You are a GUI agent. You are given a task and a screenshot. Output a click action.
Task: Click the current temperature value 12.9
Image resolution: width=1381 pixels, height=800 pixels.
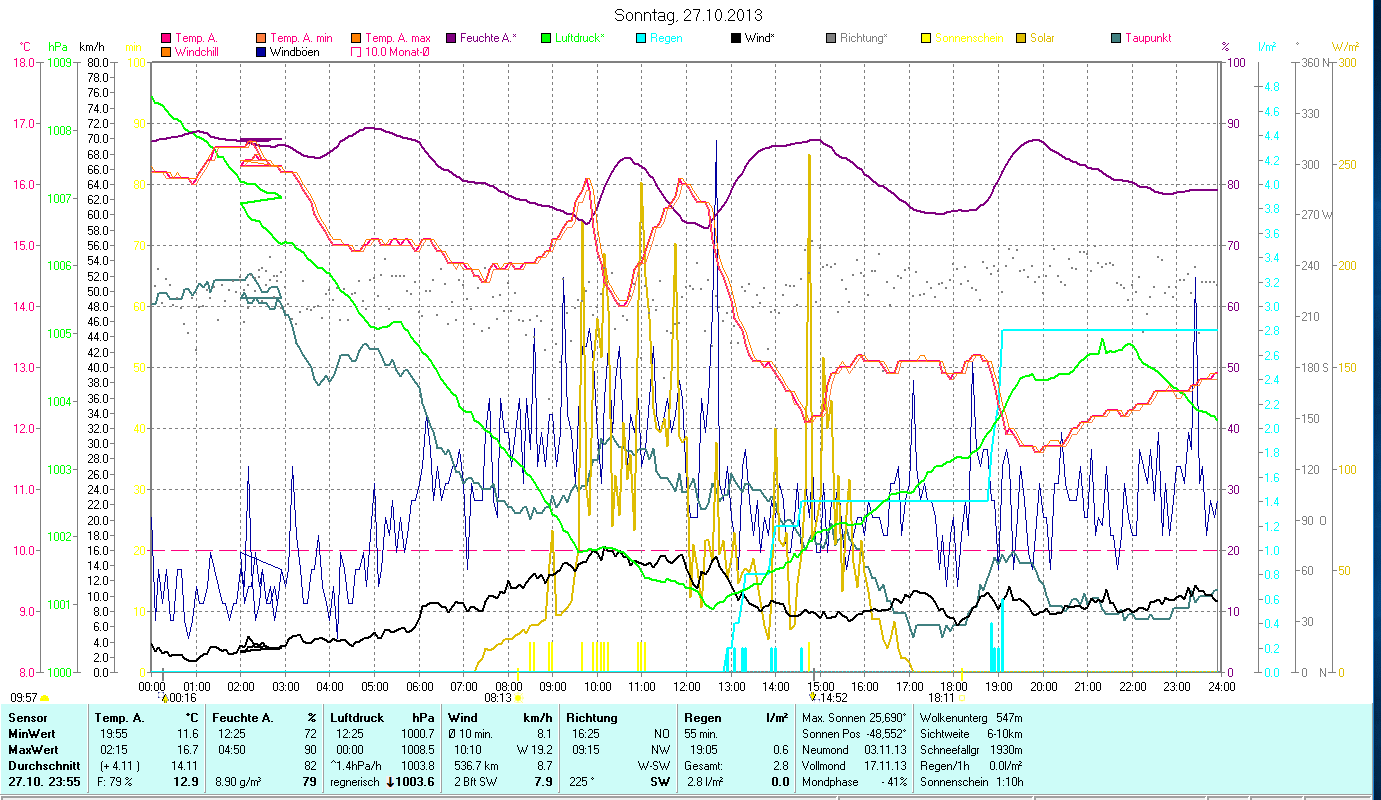click(x=187, y=782)
